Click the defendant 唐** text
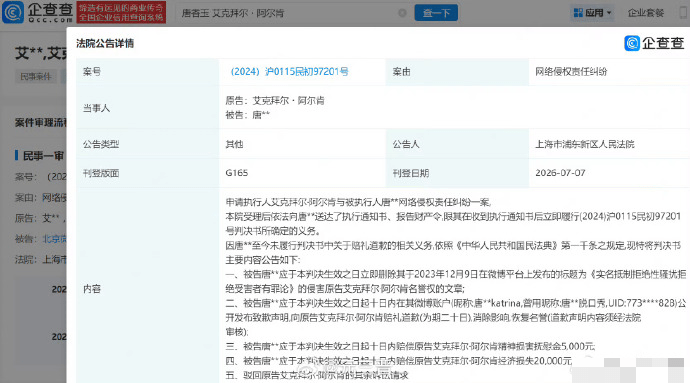Image resolution: width=690 pixels, height=383 pixels. [261, 115]
